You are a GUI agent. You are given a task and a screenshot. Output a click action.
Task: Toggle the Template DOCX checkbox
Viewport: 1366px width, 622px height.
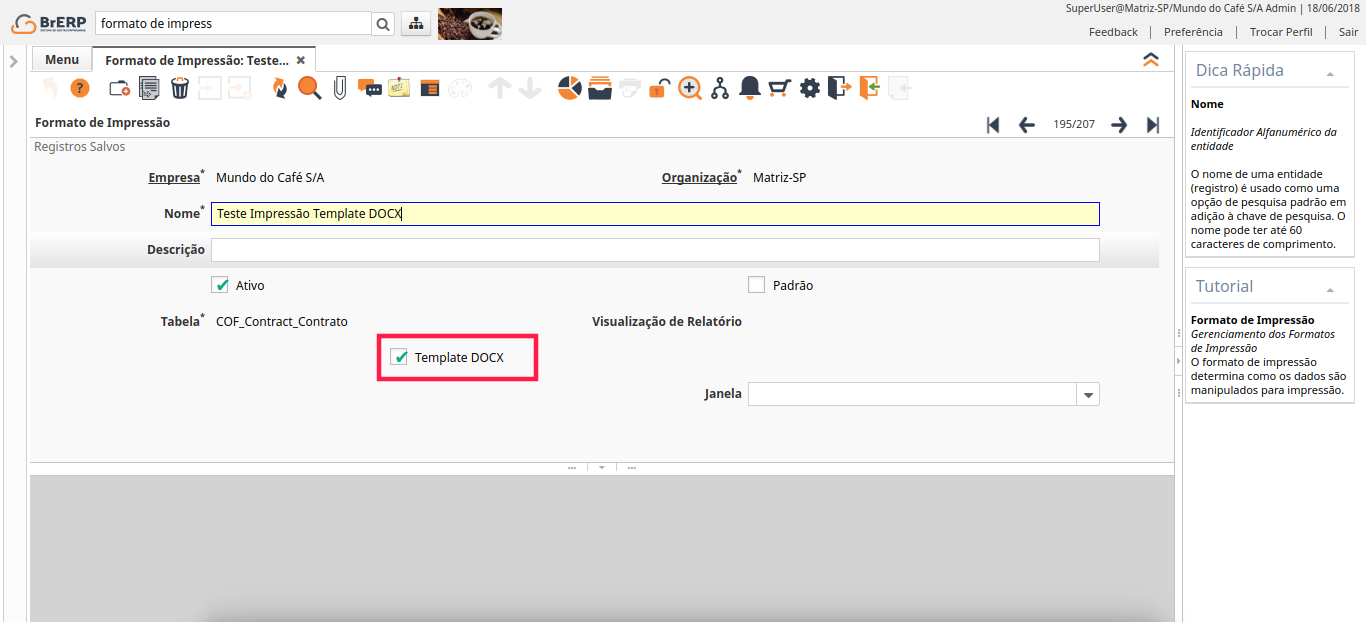click(399, 357)
